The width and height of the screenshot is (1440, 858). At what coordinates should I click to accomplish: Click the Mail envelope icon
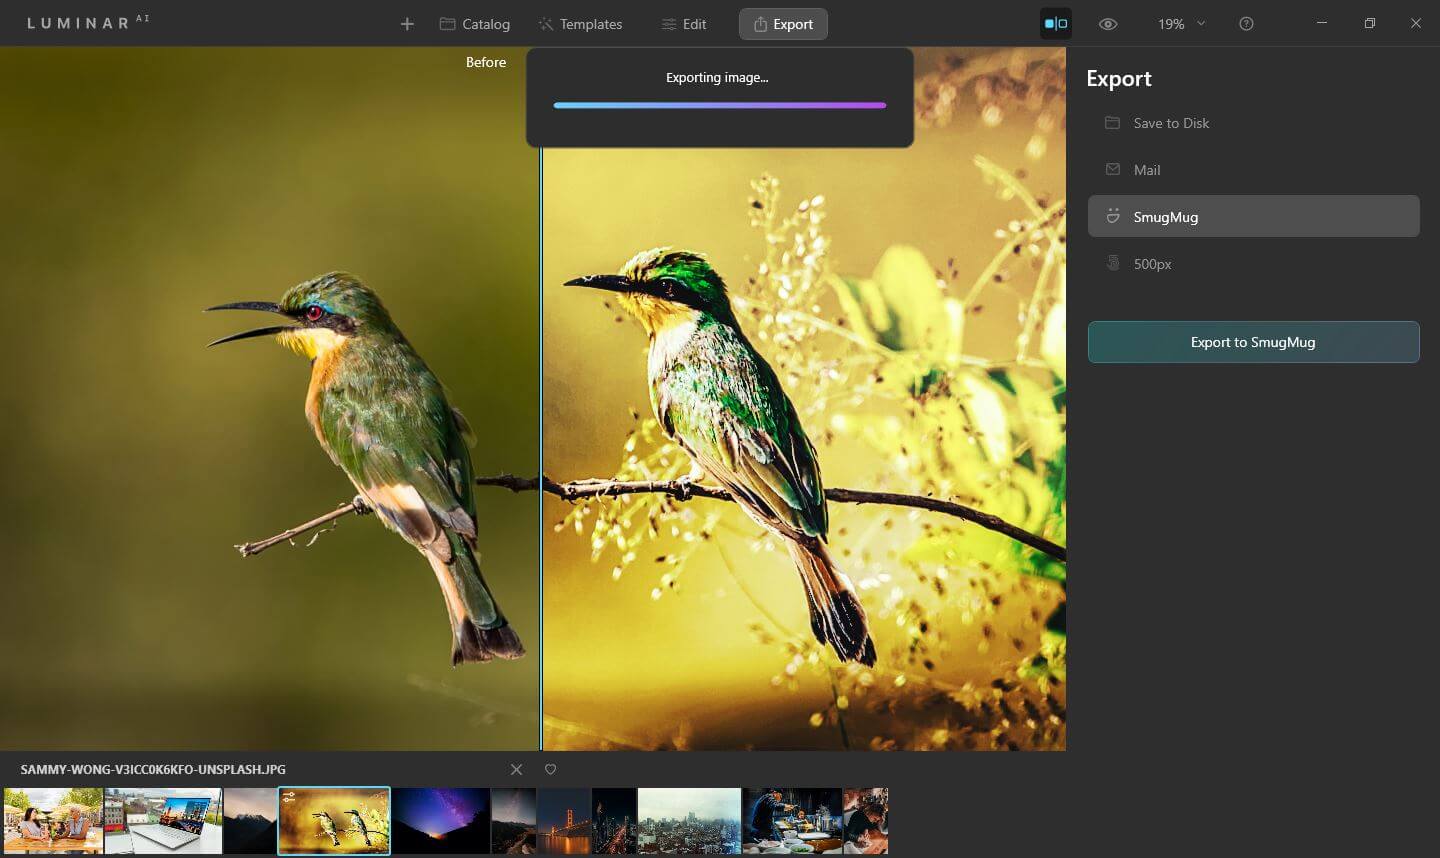click(x=1112, y=169)
